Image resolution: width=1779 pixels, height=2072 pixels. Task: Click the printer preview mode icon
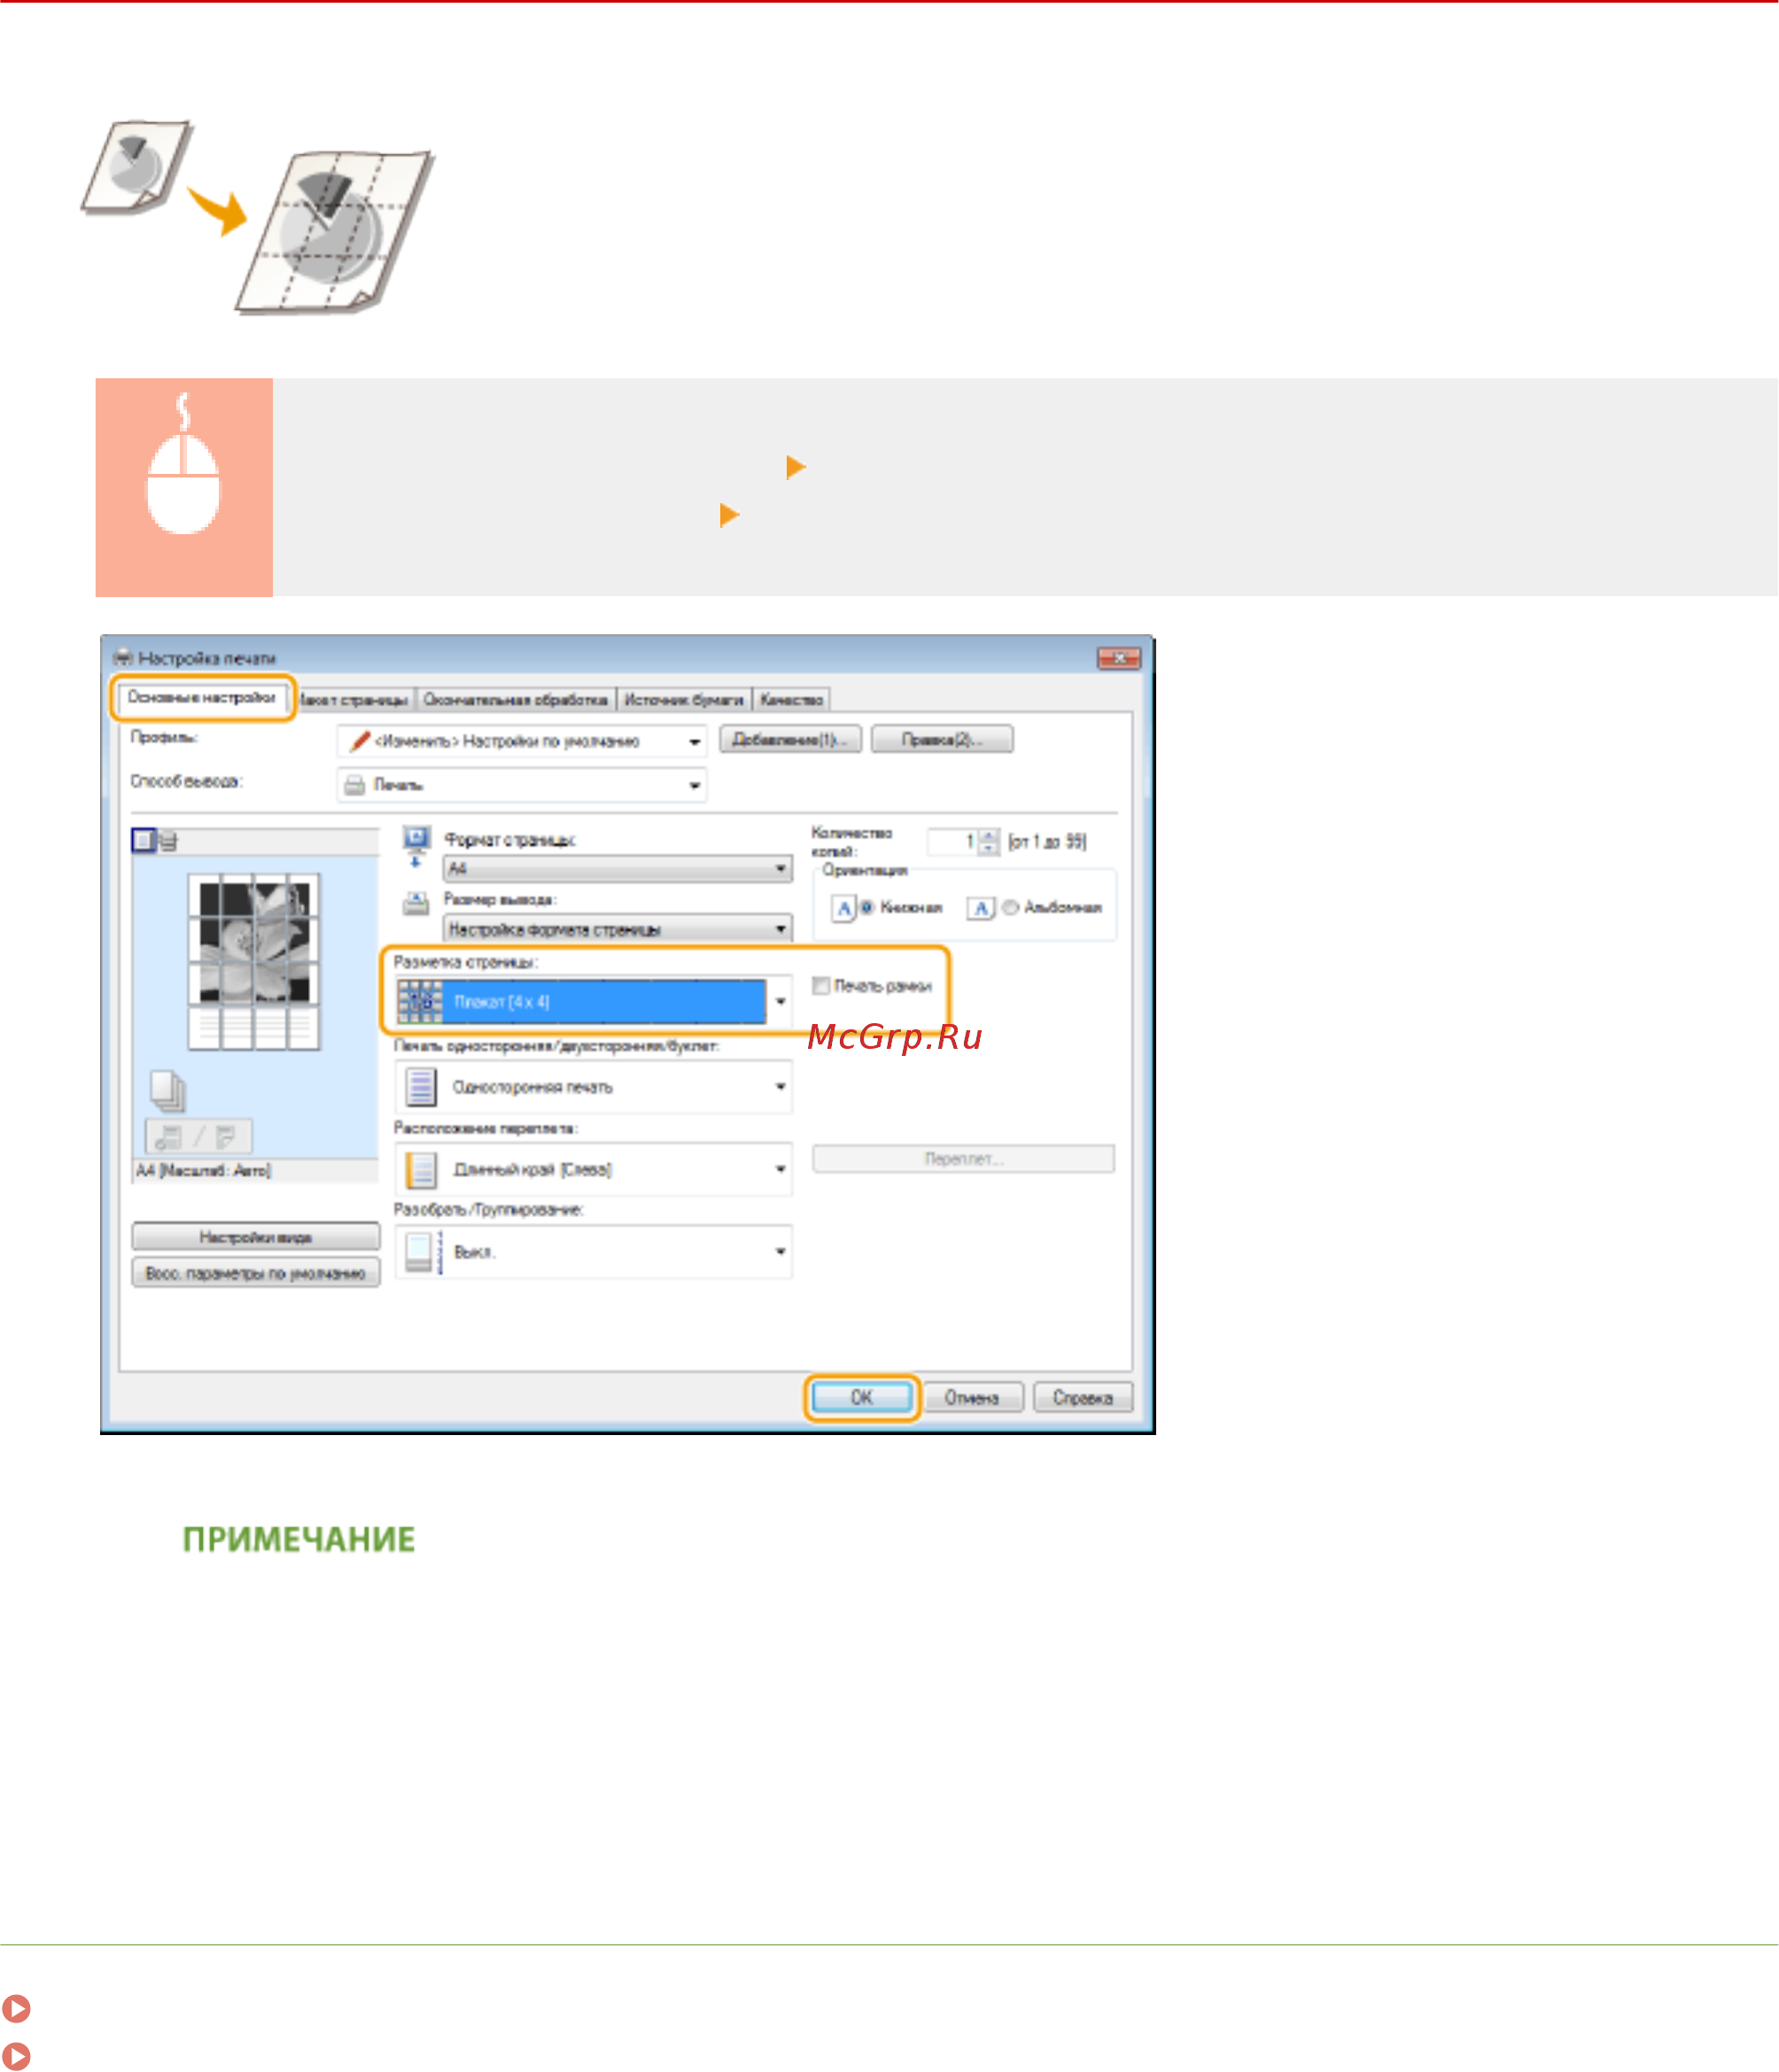(x=168, y=841)
